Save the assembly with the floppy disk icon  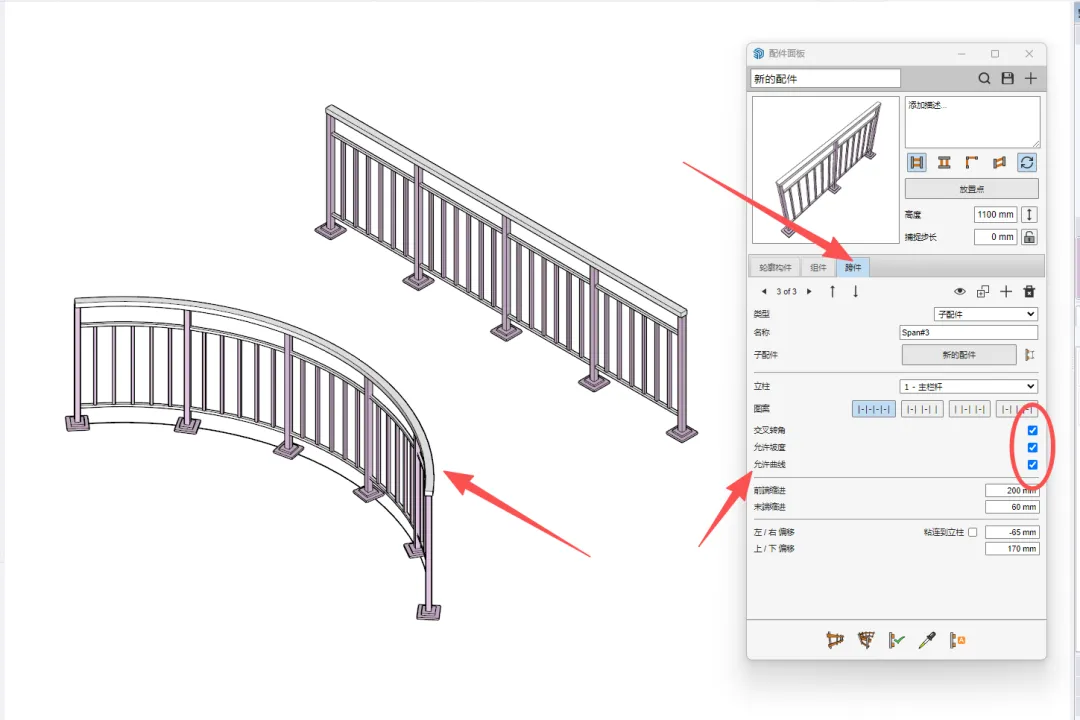[x=1008, y=79]
